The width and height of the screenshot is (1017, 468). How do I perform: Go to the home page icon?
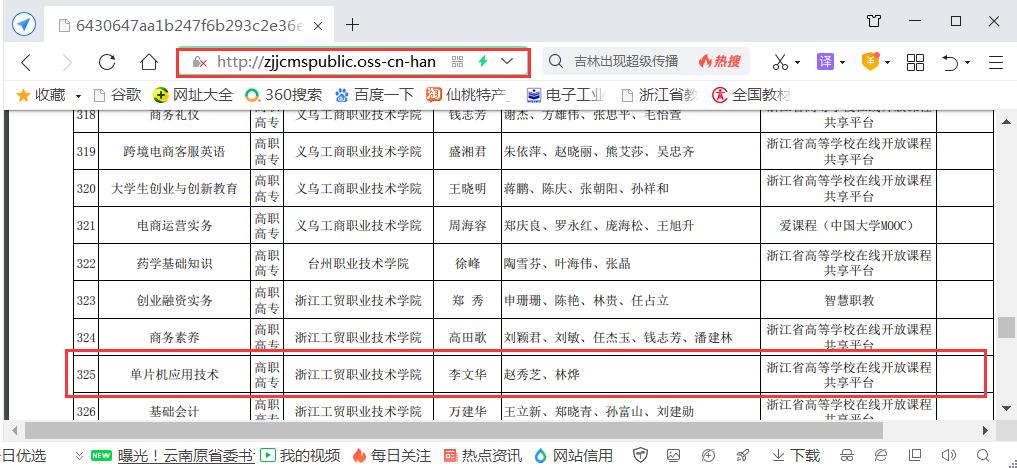pos(149,62)
